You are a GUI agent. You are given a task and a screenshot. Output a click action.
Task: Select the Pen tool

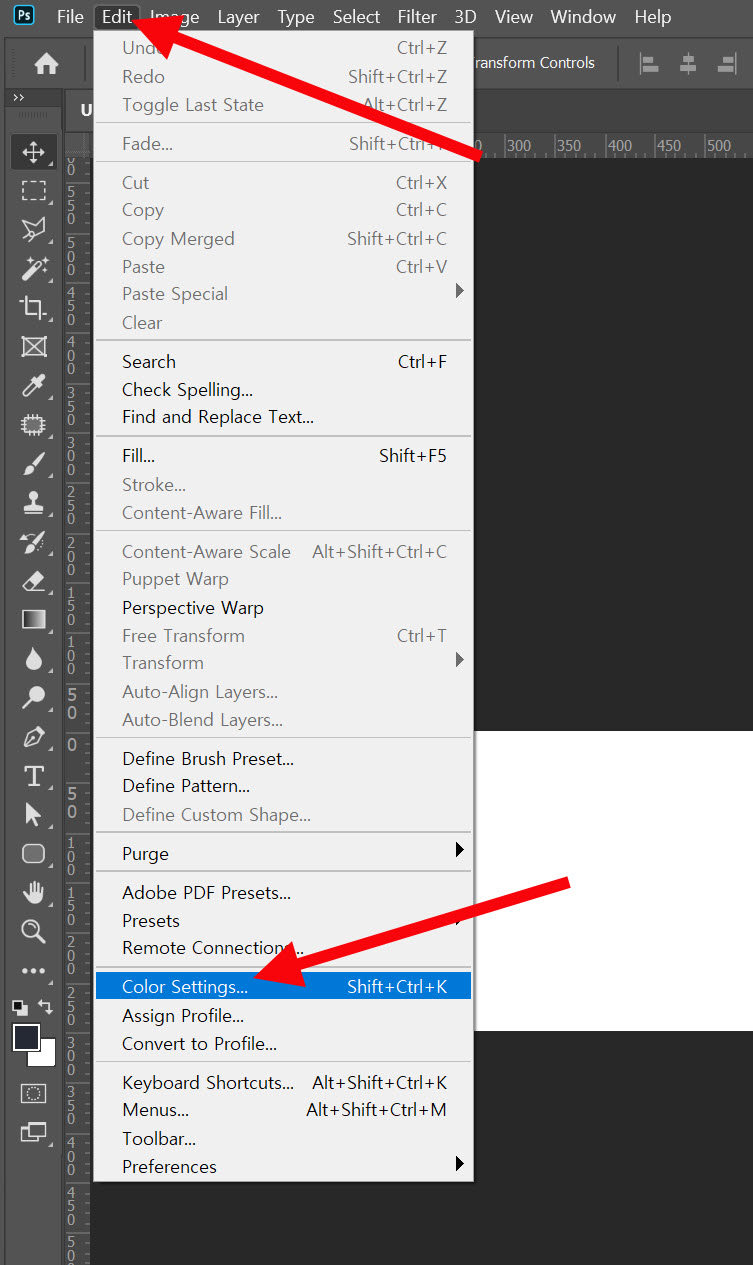(34, 737)
